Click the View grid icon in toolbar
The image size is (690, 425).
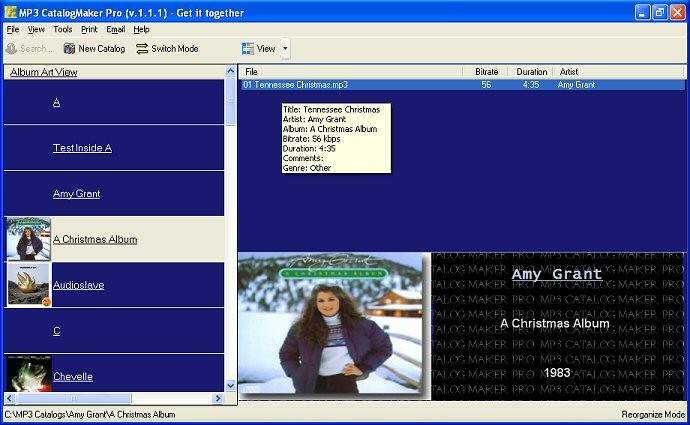(248, 48)
